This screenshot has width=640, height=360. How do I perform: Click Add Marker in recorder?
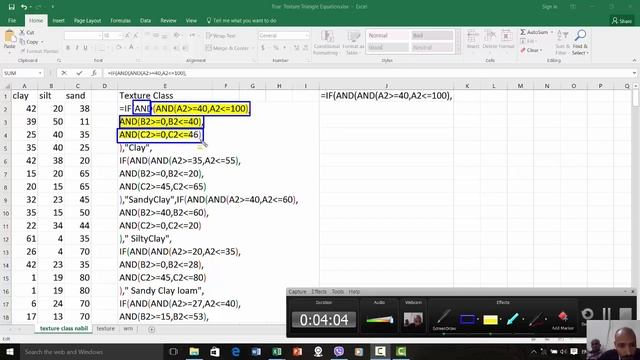(x=562, y=320)
